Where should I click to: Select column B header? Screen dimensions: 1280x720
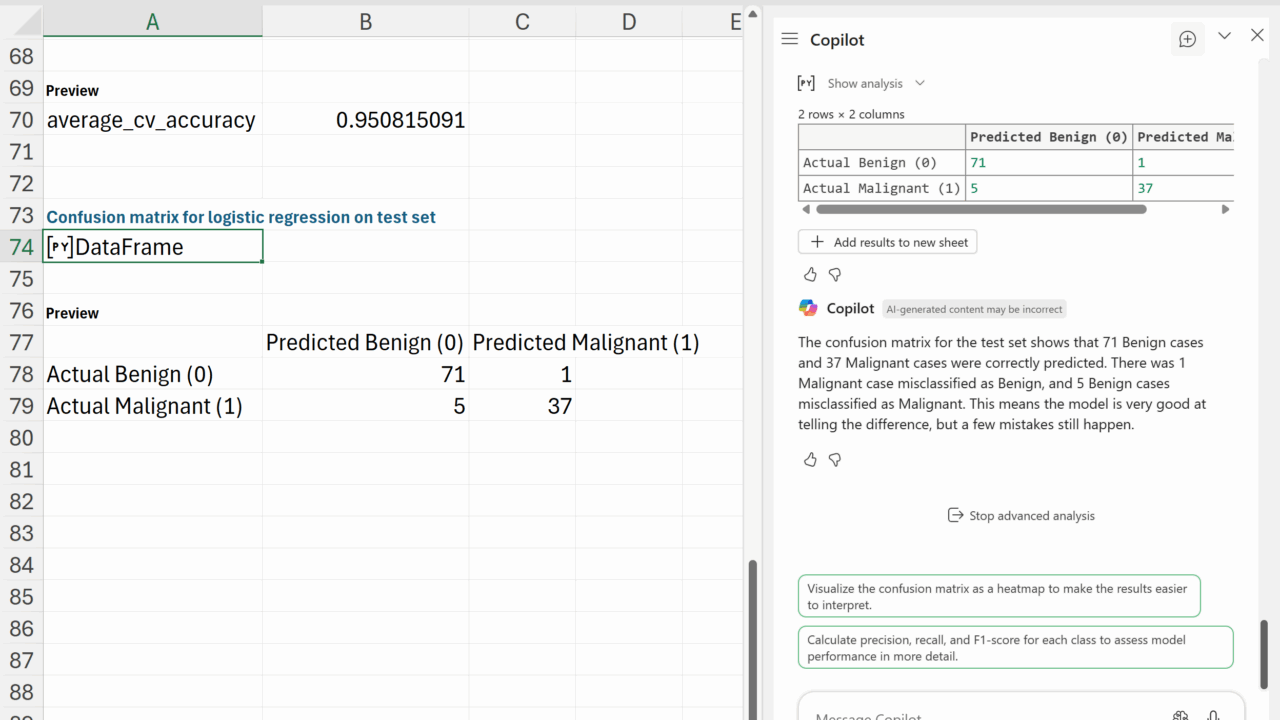coord(365,22)
